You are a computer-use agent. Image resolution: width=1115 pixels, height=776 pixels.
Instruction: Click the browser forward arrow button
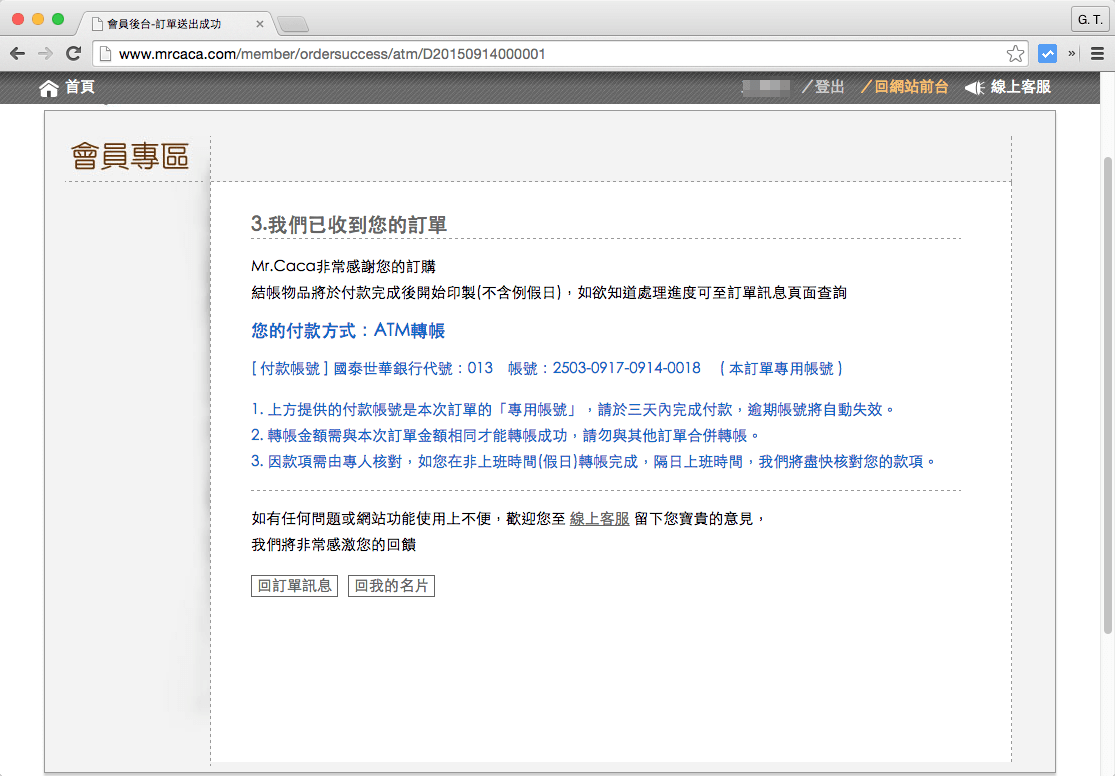tap(45, 54)
